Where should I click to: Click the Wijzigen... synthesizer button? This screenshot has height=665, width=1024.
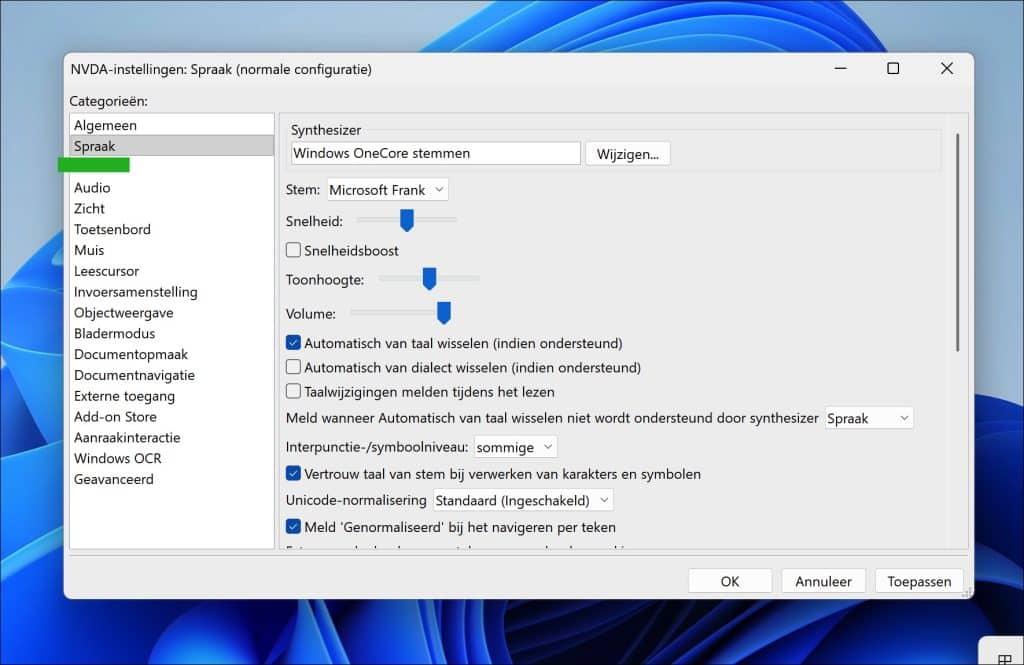point(627,154)
